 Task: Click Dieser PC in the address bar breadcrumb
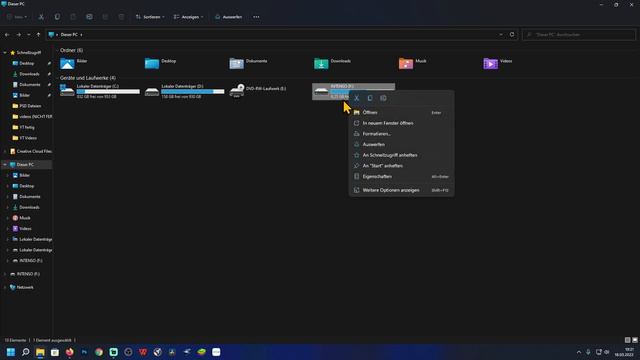(x=69, y=35)
